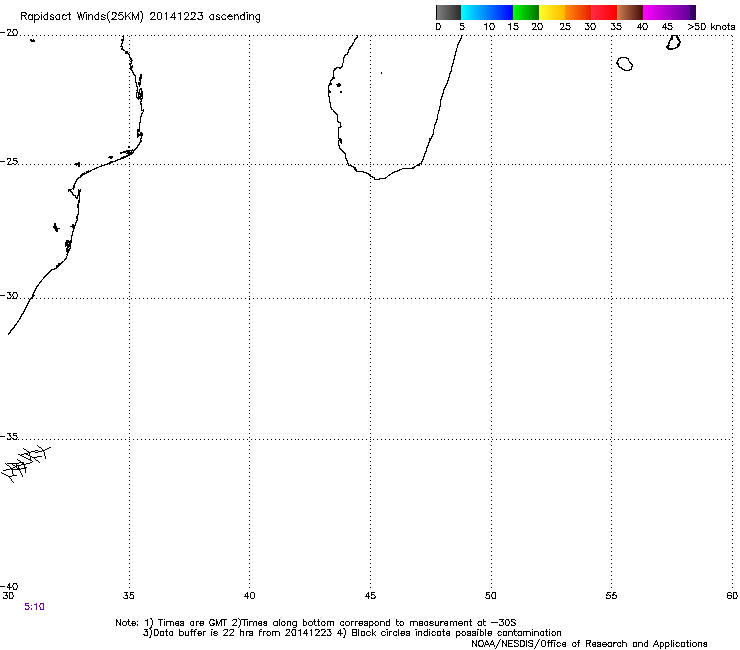Select the yellow 20-25 knots color band
Screen dimensions: 740x650
click(x=552, y=12)
